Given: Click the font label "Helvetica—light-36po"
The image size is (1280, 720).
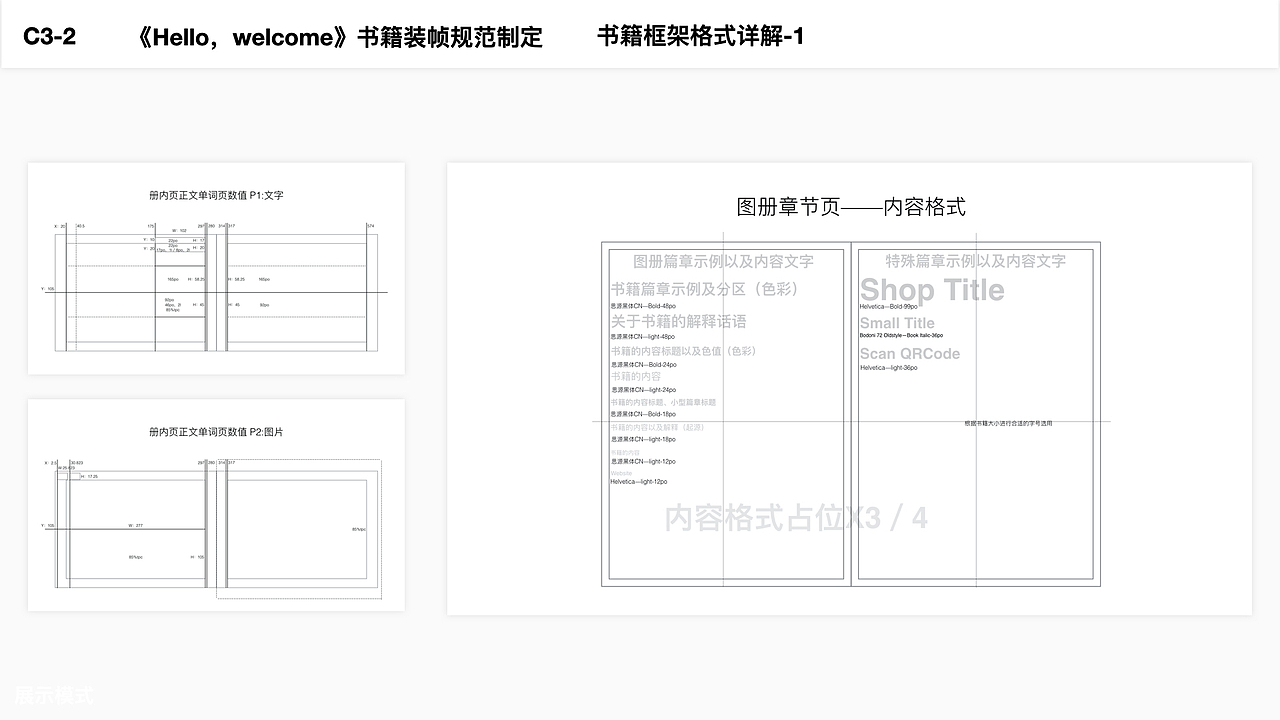Looking at the screenshot, I should [x=888, y=368].
